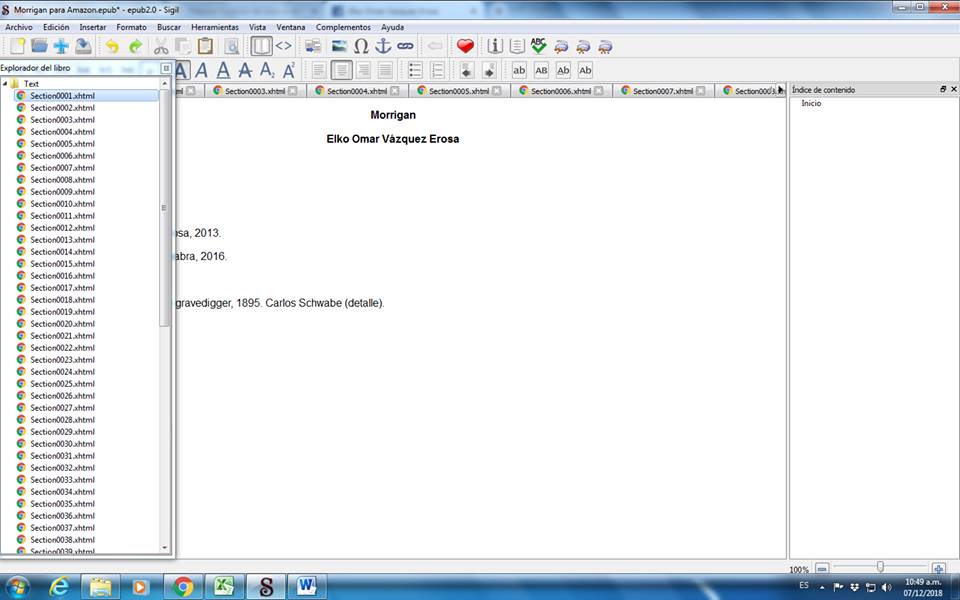Select Section0012.xhtml in the book browser
The height and width of the screenshot is (600, 960).
(x=62, y=228)
